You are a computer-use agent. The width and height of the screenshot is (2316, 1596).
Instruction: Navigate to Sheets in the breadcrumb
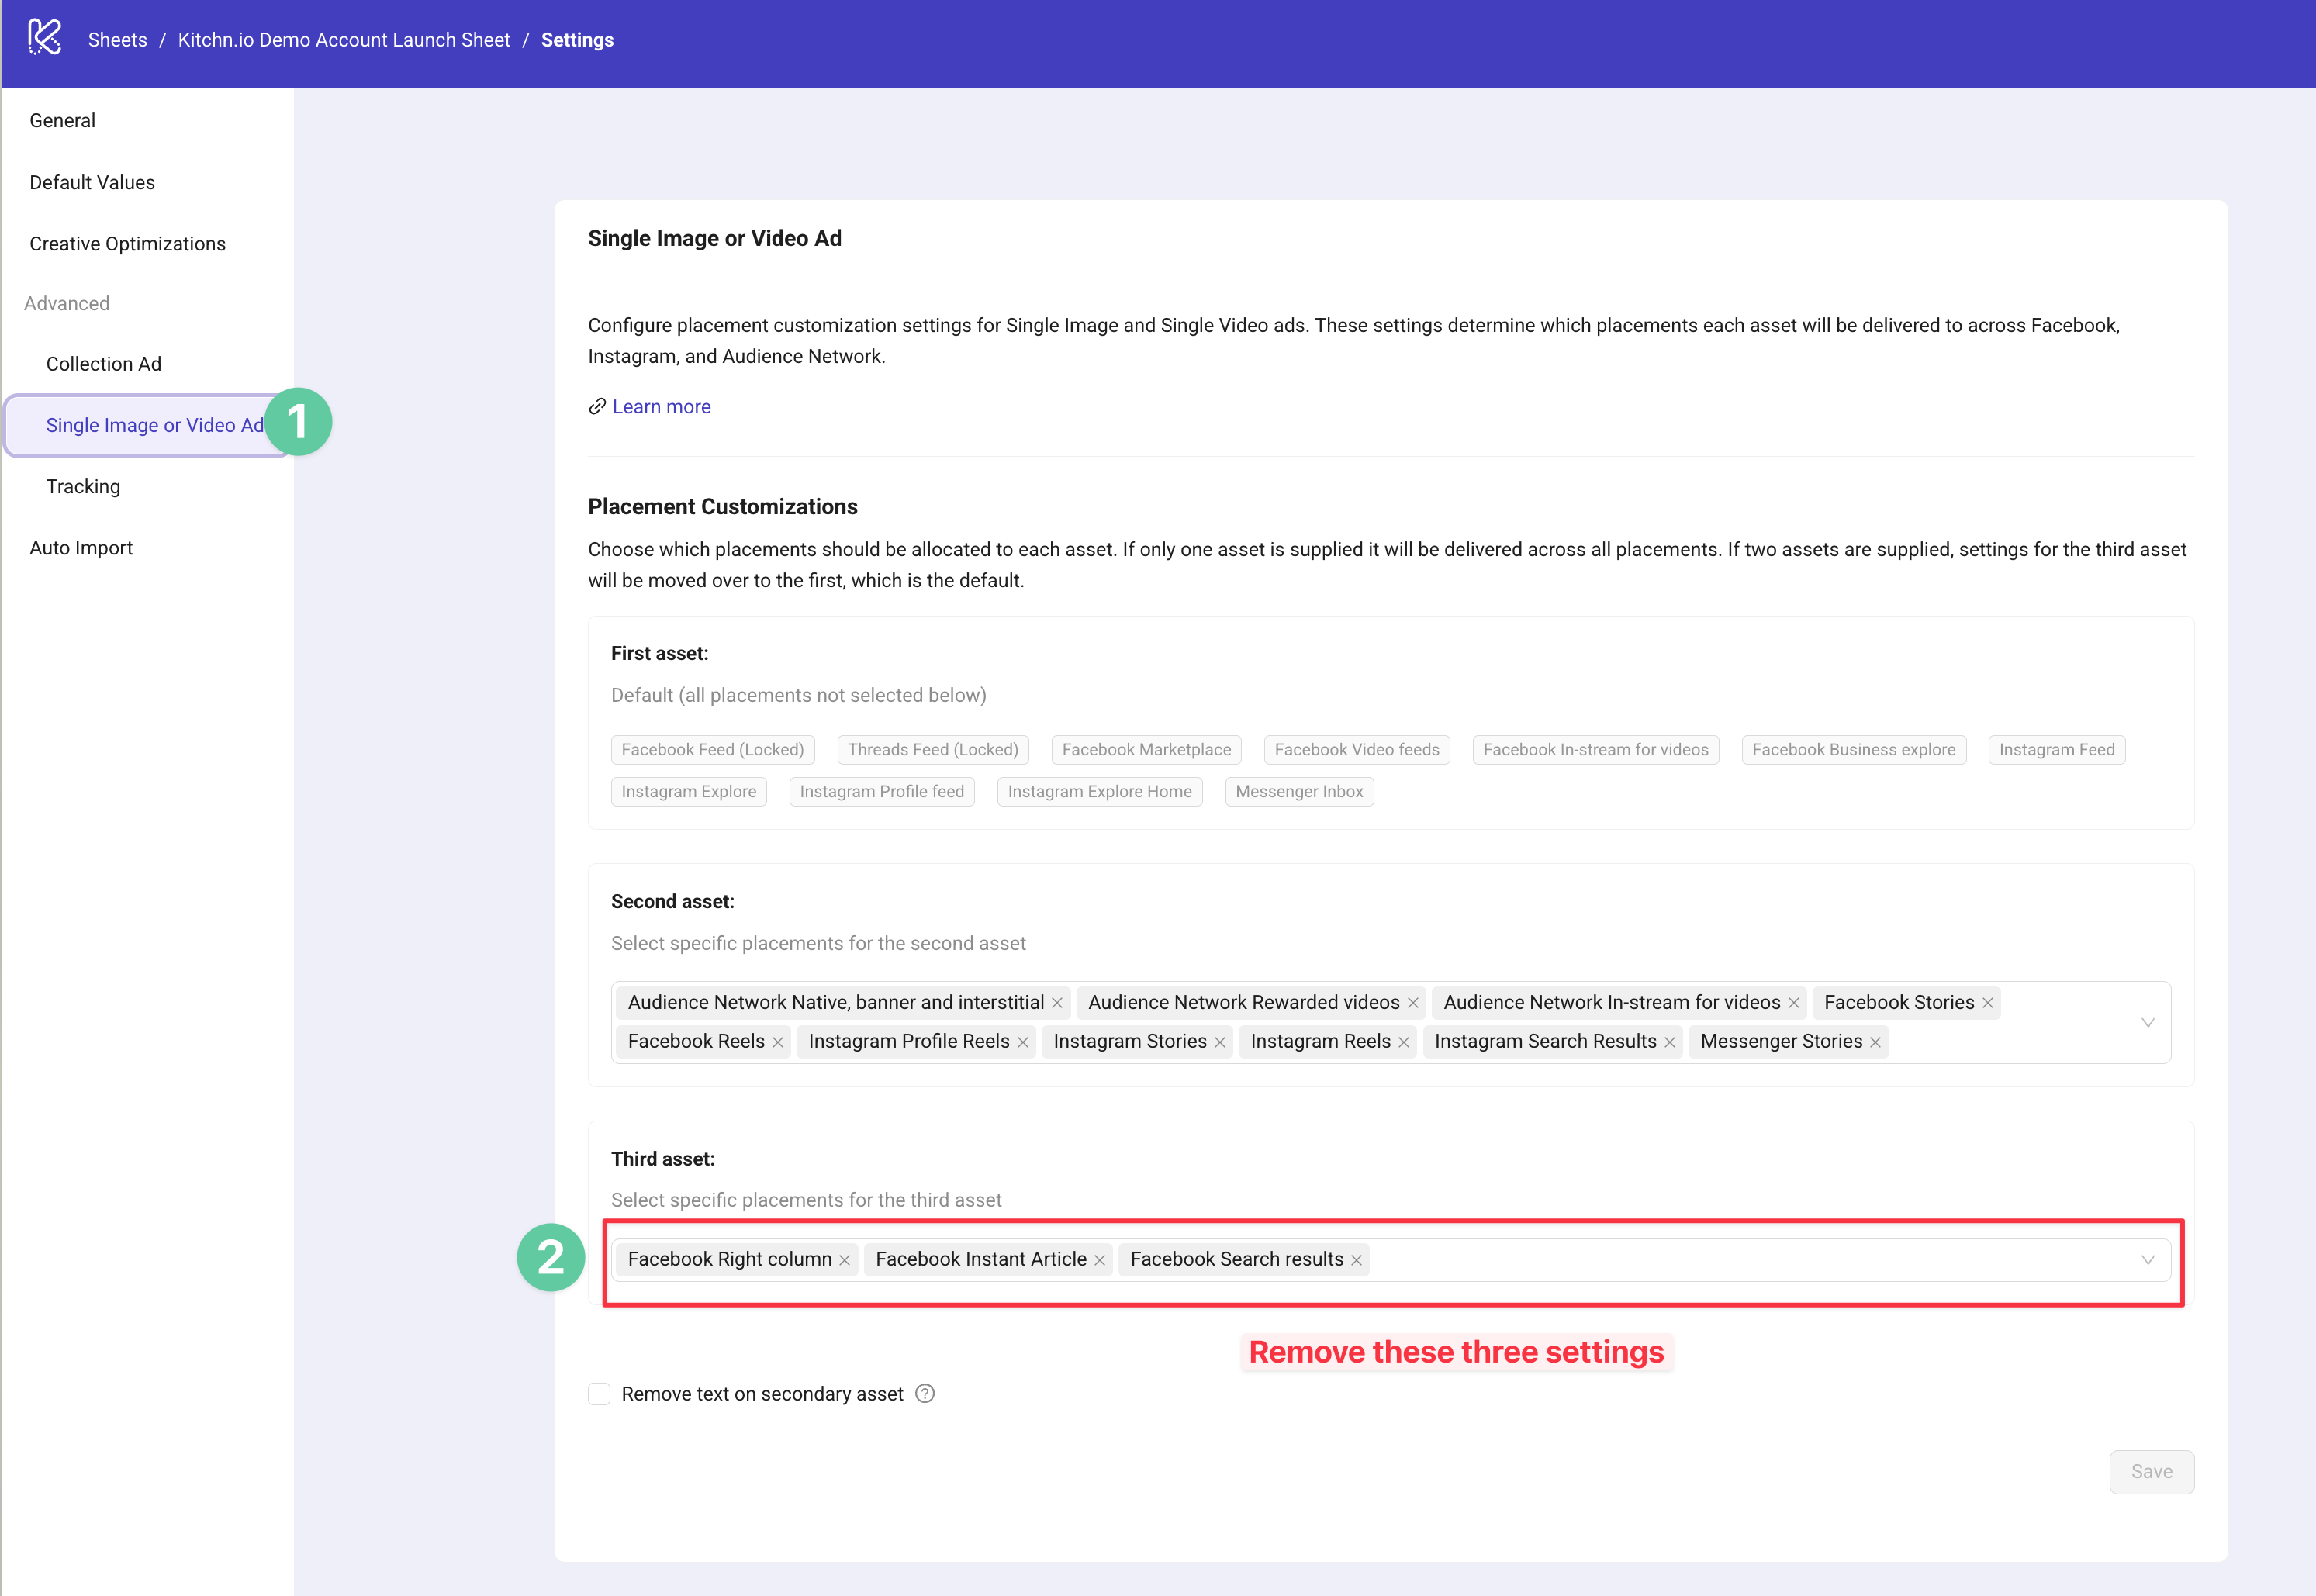click(117, 40)
